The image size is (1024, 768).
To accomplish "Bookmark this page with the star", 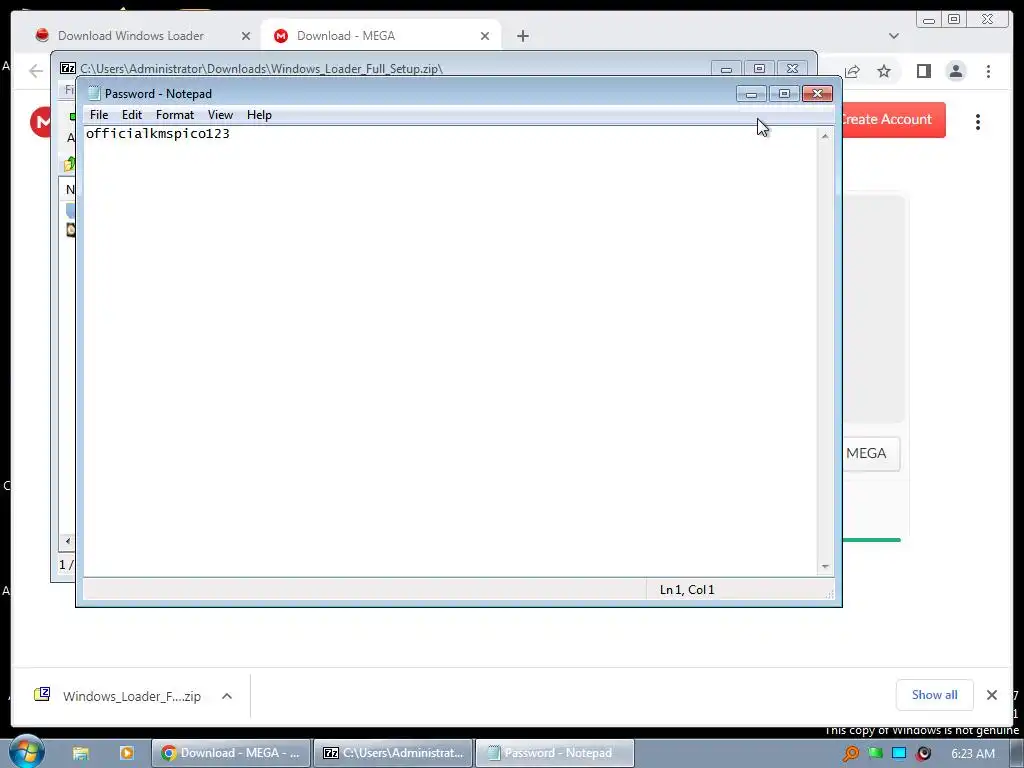I will tap(884, 71).
